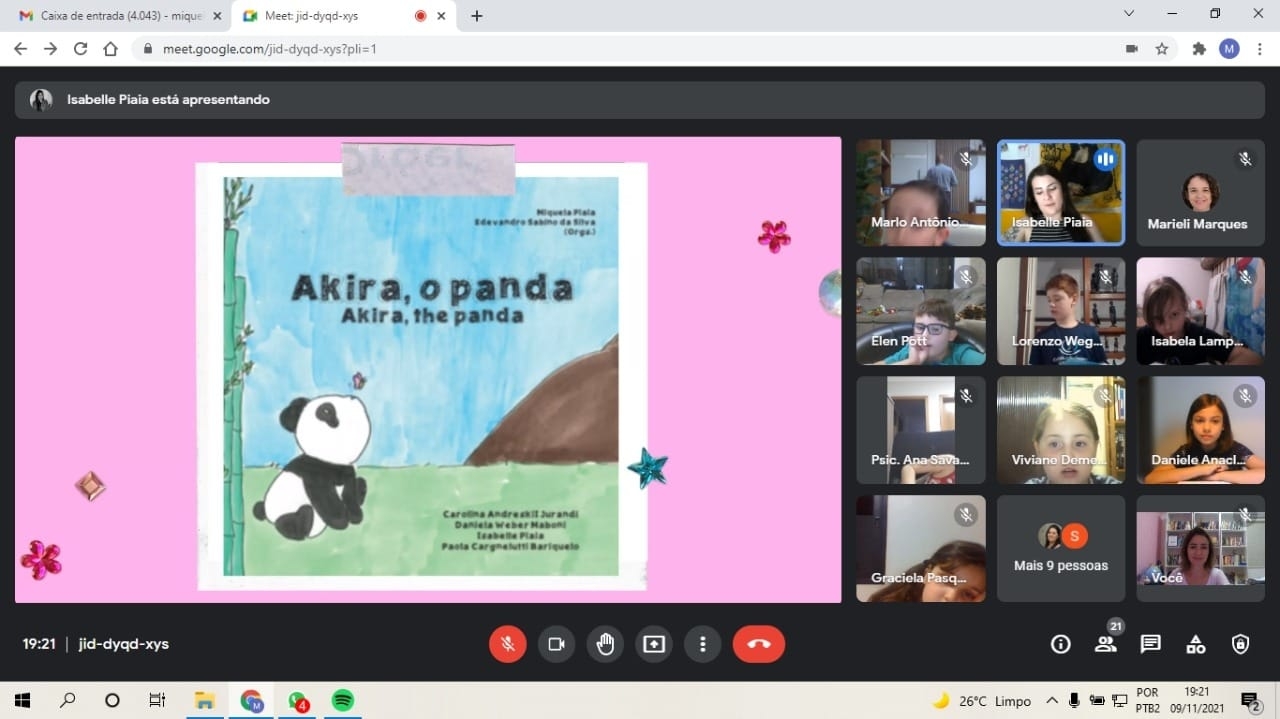Toggle the camera button off

pyautogui.click(x=556, y=644)
